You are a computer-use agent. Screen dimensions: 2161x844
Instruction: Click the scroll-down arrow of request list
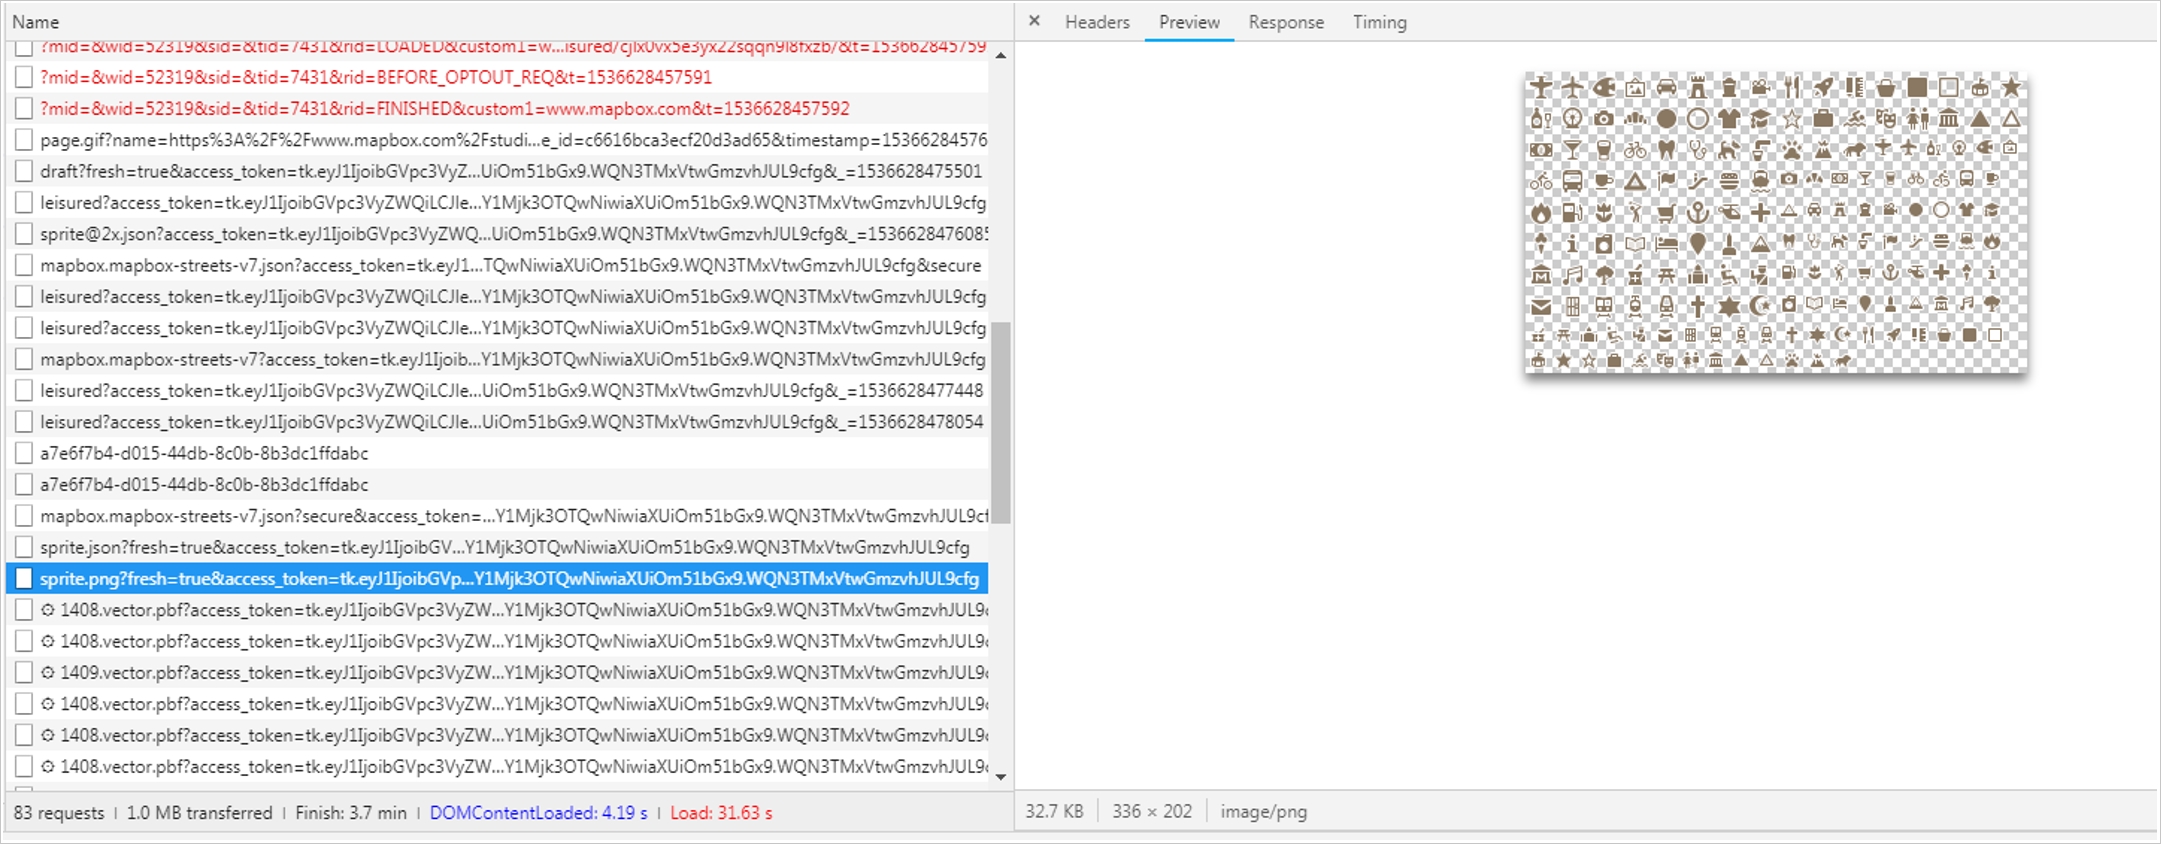[x=1000, y=776]
